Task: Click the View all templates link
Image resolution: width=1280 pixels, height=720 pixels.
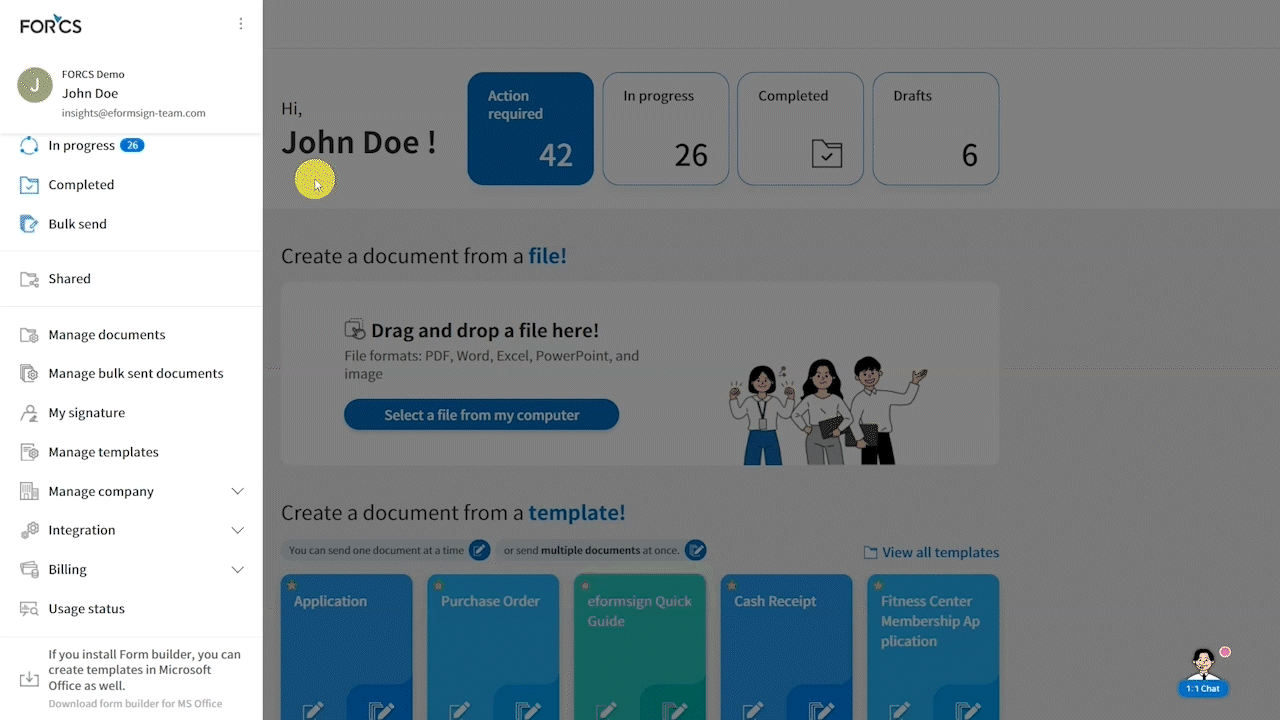Action: pos(931,553)
